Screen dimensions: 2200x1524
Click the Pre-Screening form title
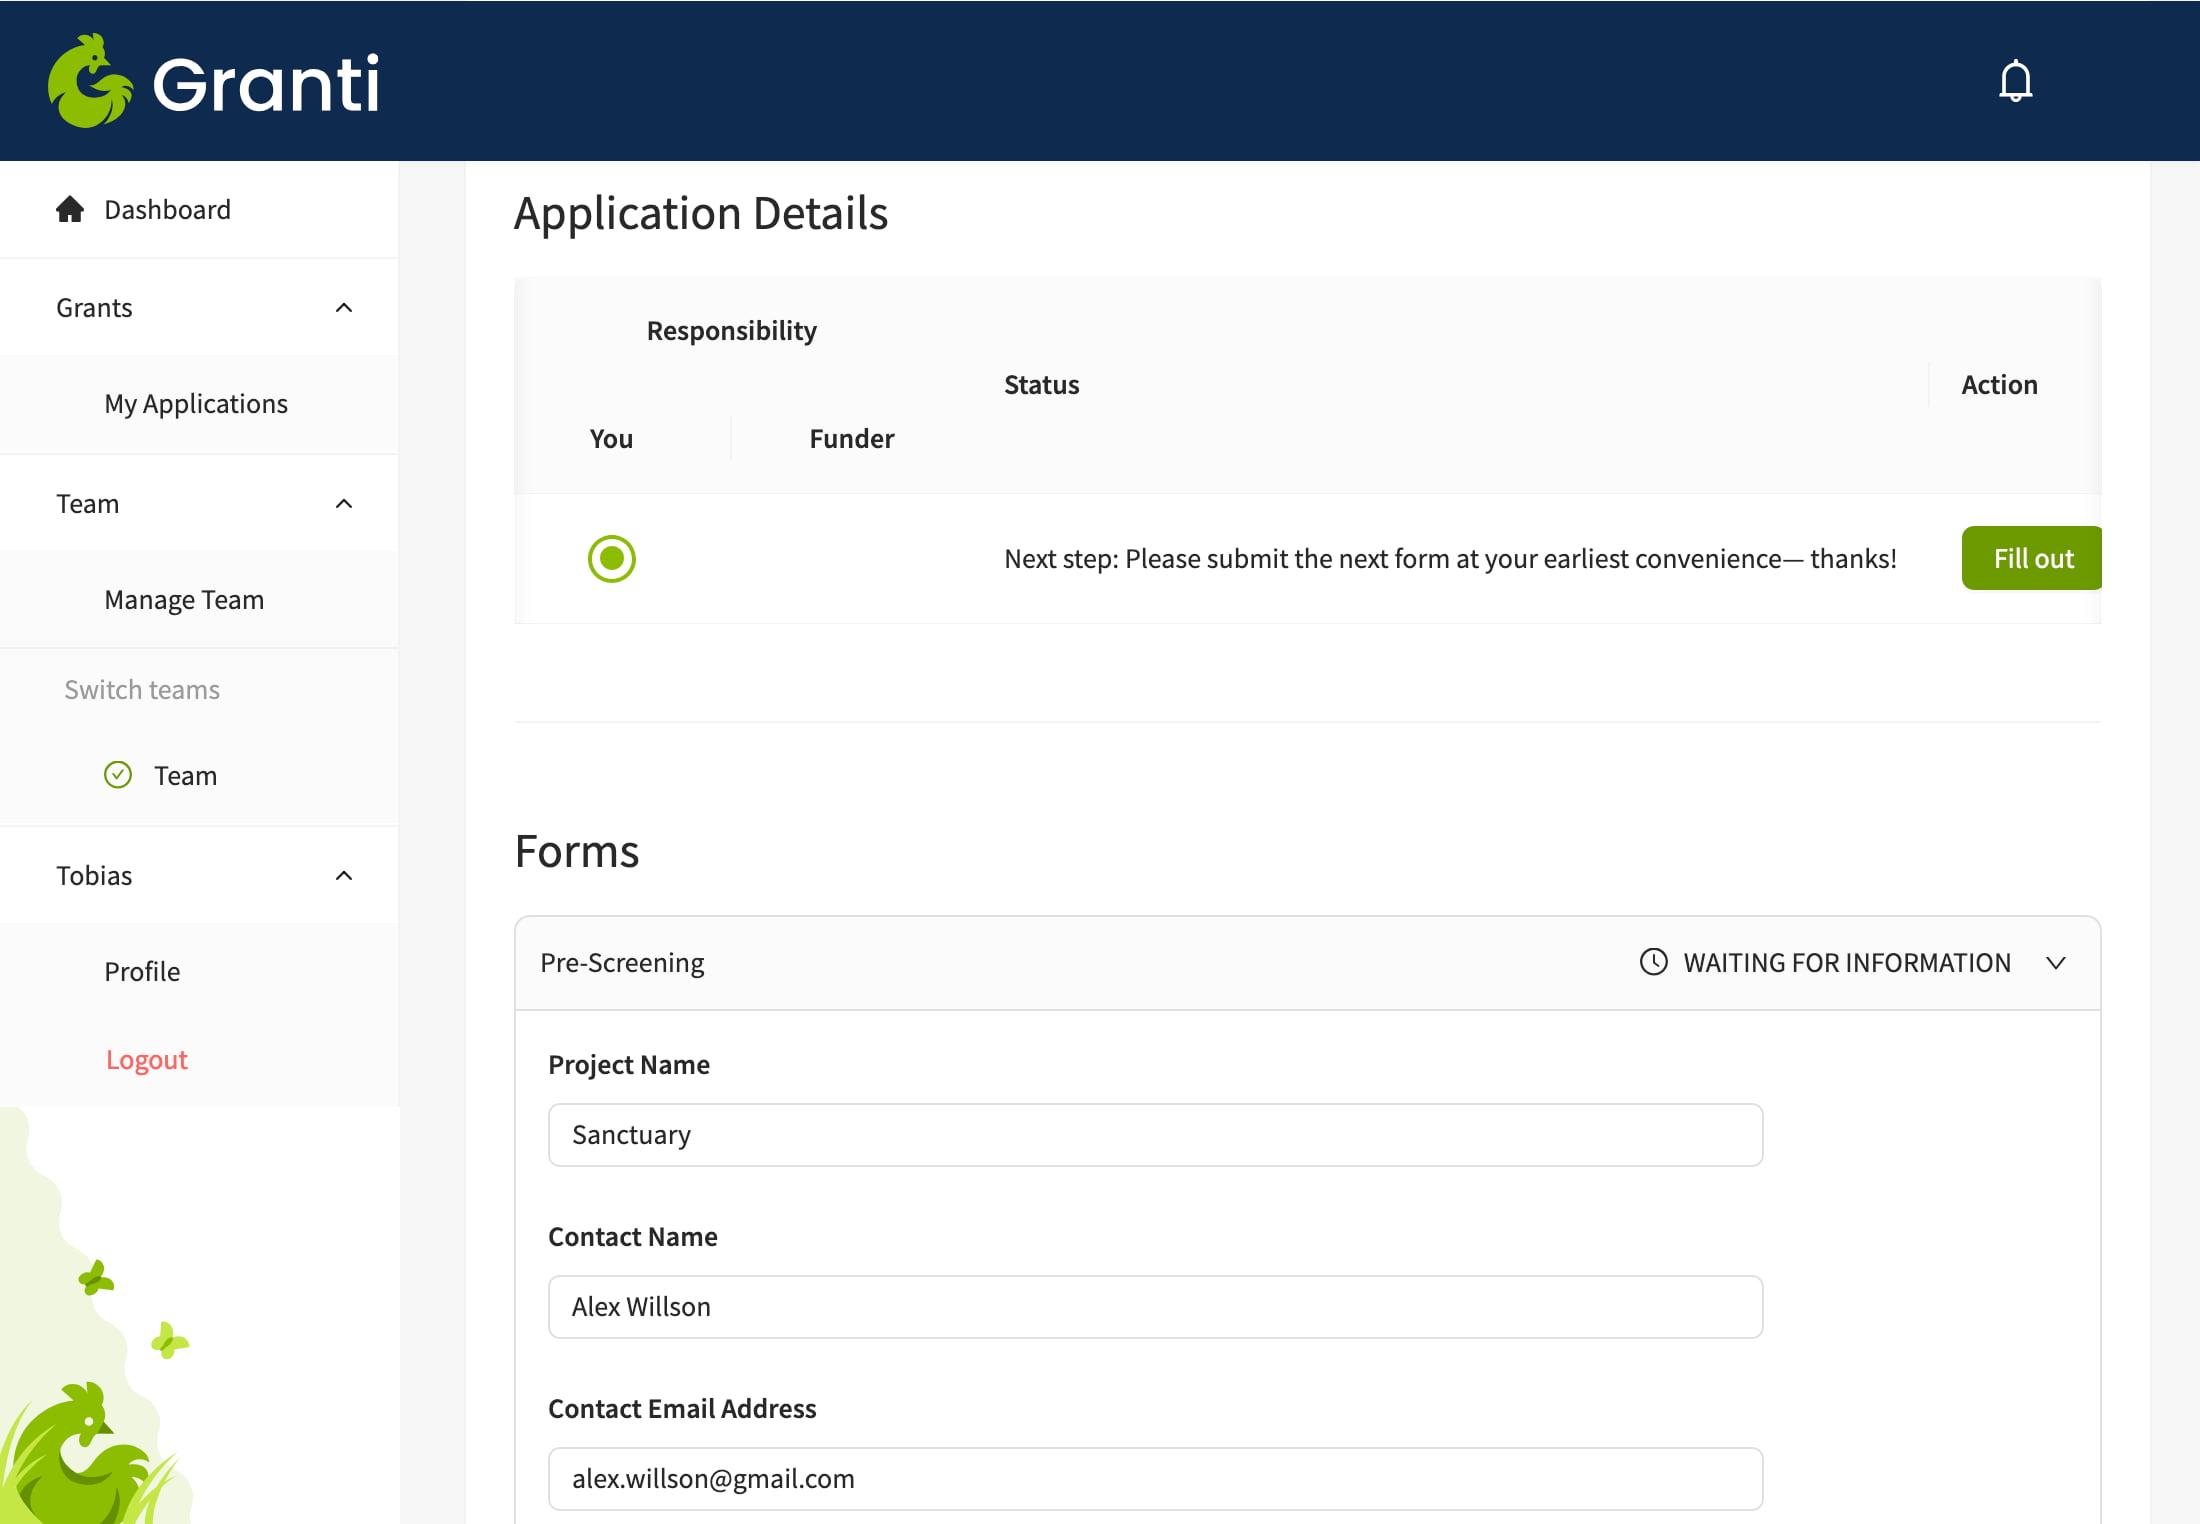pyautogui.click(x=622, y=963)
